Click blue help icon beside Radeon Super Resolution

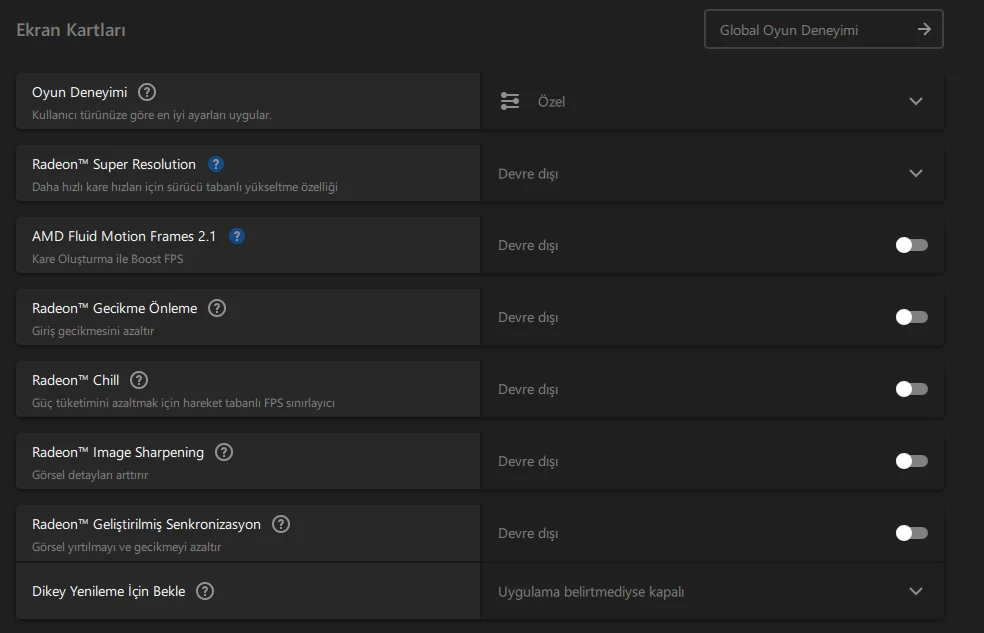(x=216, y=164)
